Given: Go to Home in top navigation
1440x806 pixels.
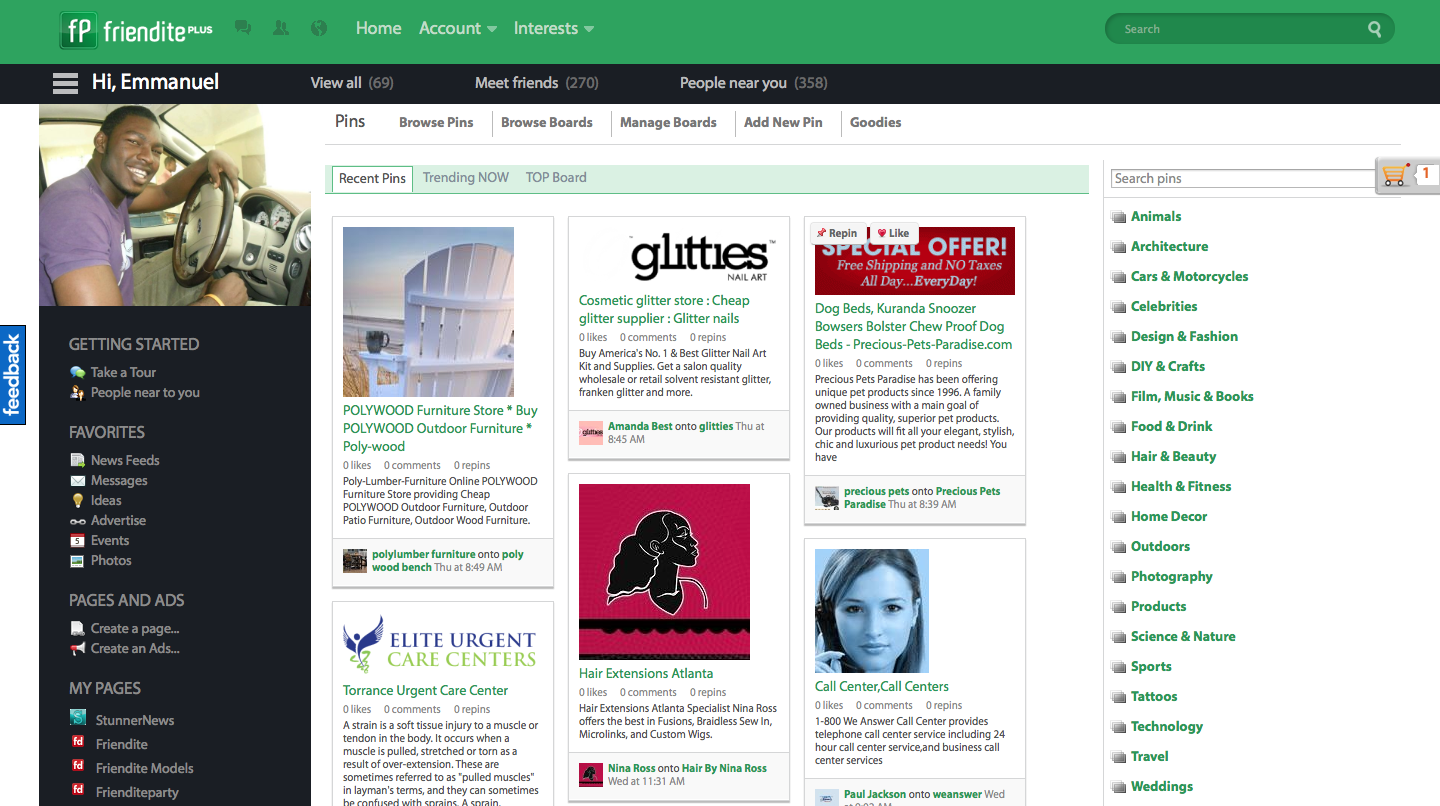Looking at the screenshot, I should pos(378,28).
